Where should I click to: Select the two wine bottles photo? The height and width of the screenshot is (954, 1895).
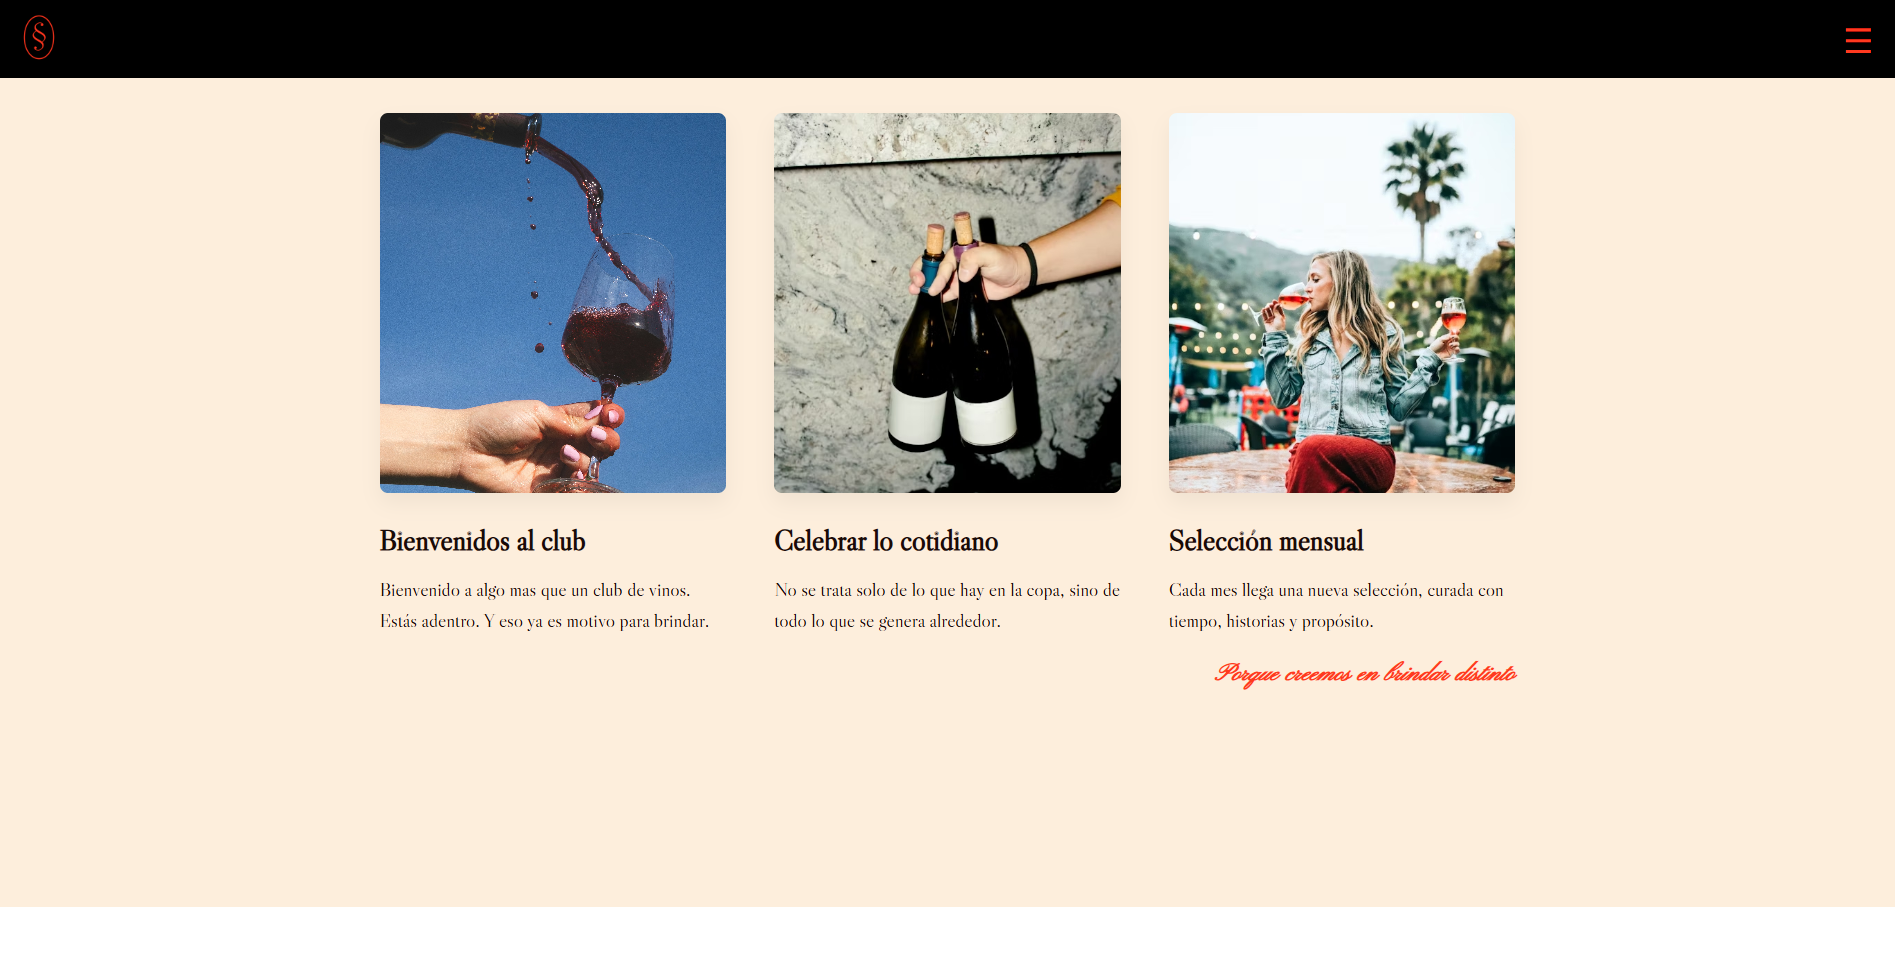(947, 303)
